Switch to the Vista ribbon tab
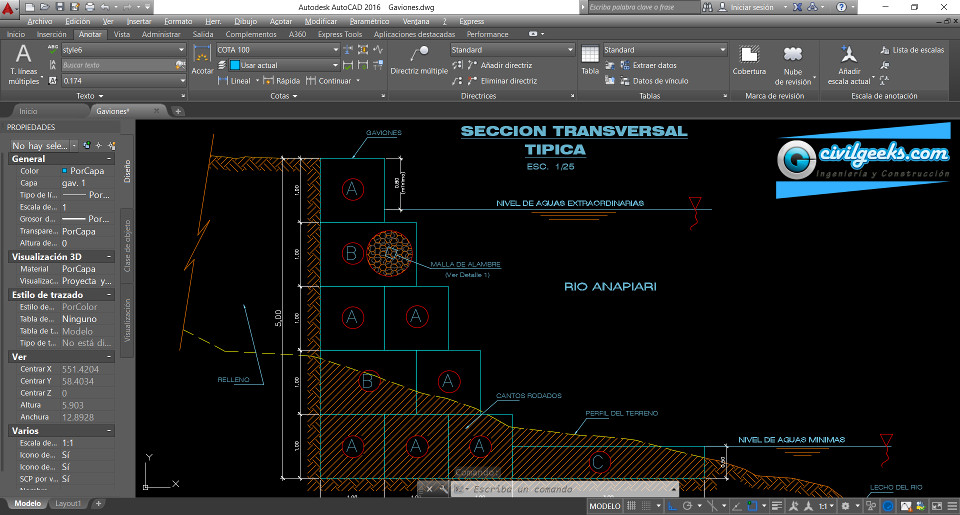 121,34
